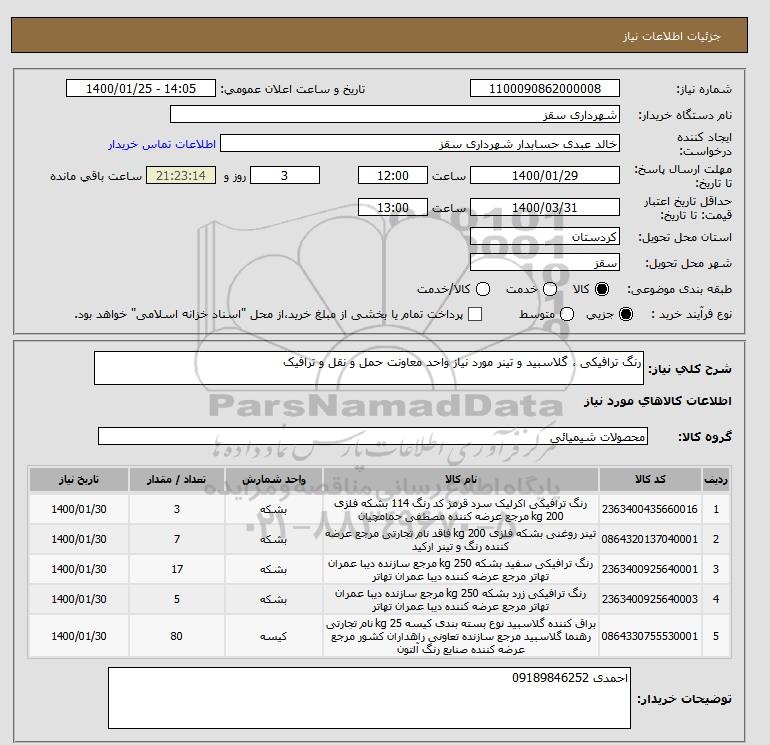Viewport: 770px width, 745px height.
Task: Click the کد کالا column header
Action: pos(650,479)
